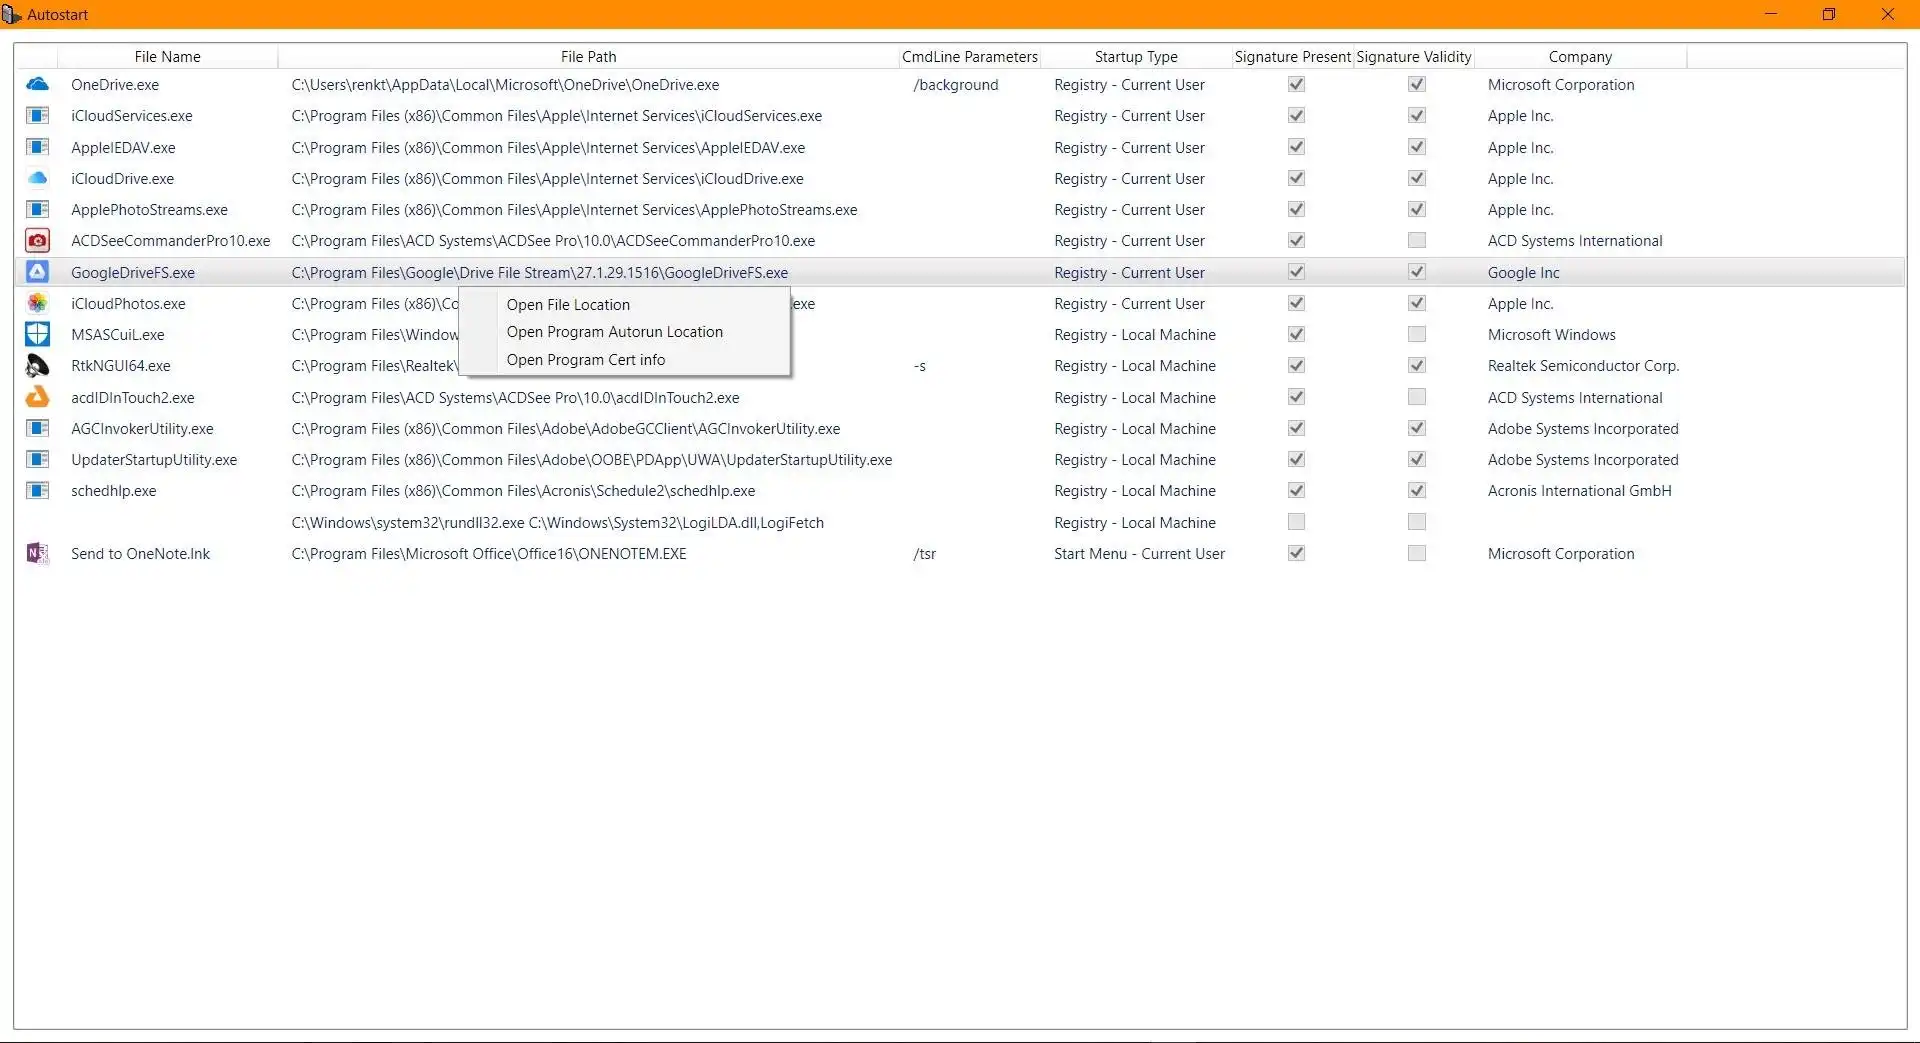Viewport: 1920px width, 1043px height.
Task: Click the /background command line parameter
Action: click(956, 85)
